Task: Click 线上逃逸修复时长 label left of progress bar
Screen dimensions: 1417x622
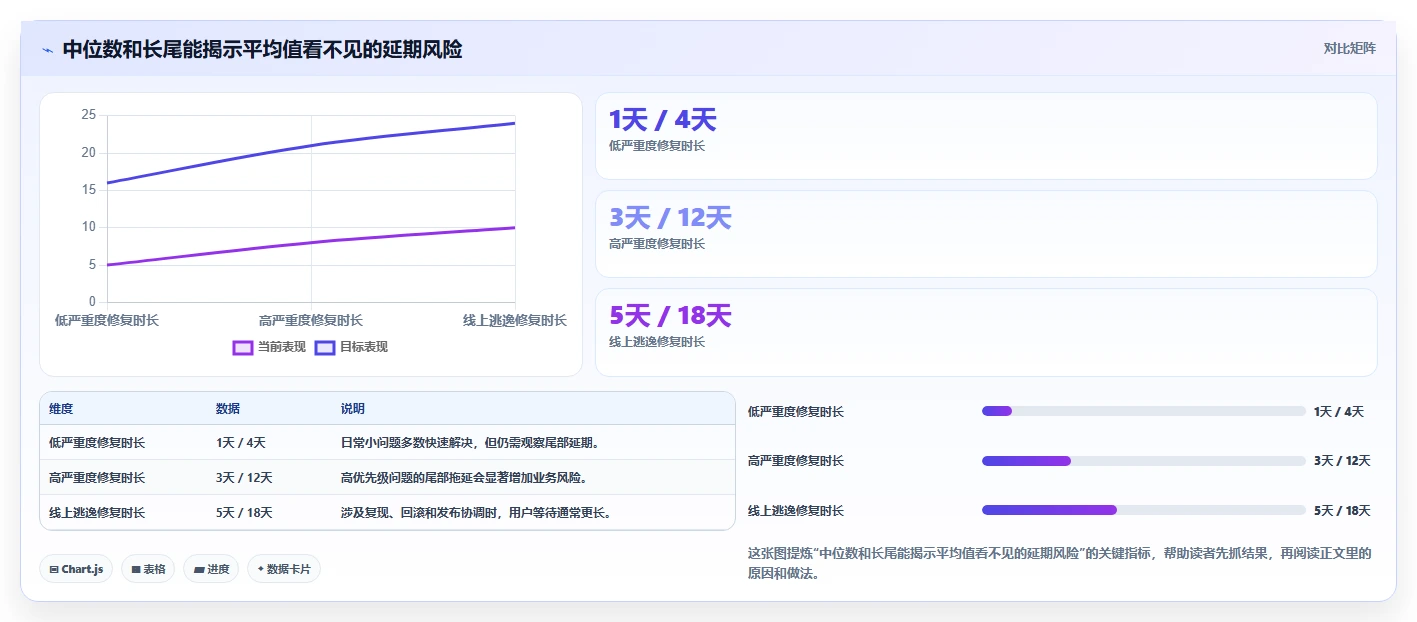Action: (x=796, y=511)
